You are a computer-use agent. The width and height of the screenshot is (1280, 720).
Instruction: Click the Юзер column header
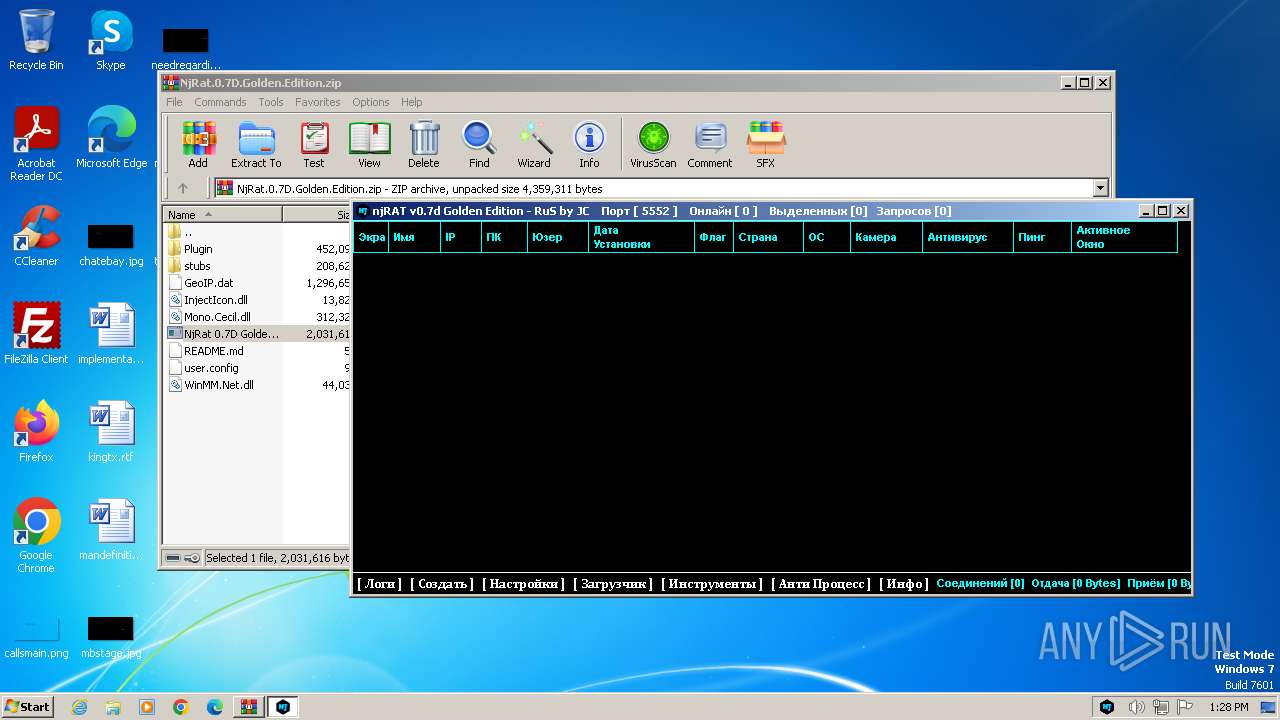pos(558,237)
